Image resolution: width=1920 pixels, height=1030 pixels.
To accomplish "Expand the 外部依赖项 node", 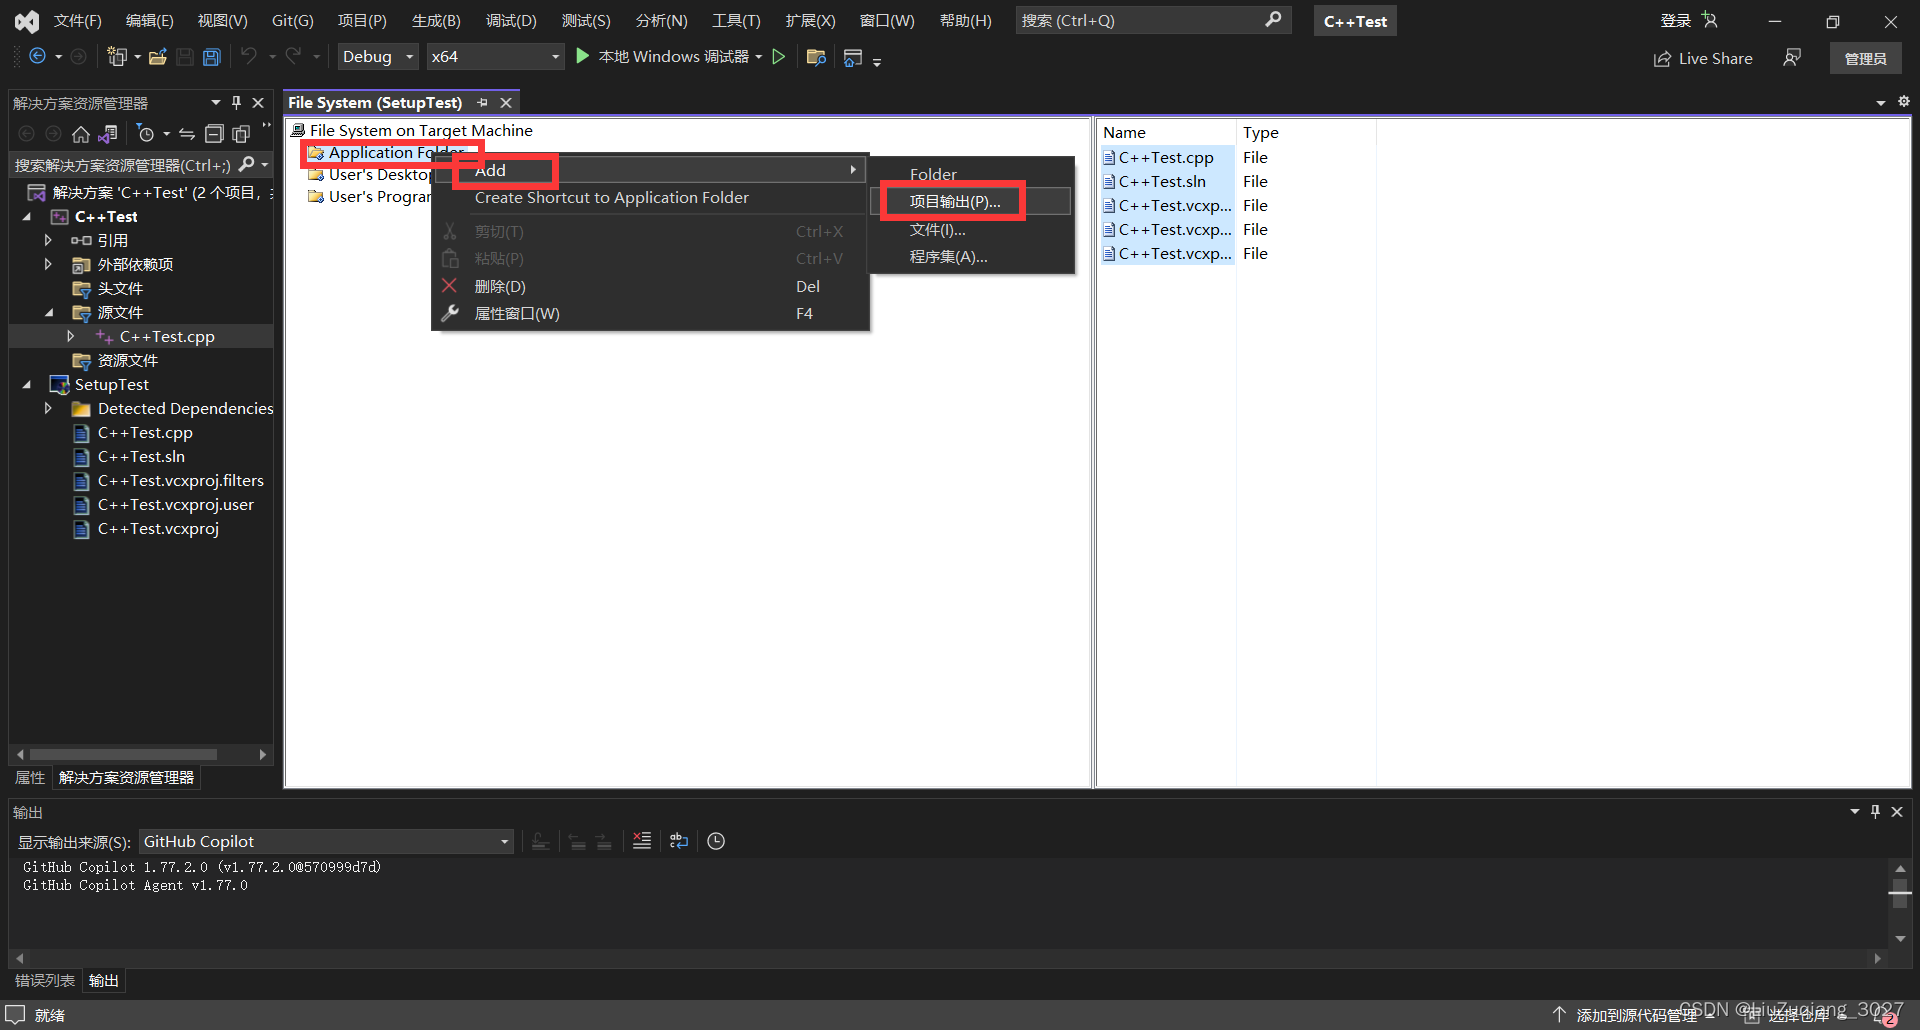I will point(48,265).
